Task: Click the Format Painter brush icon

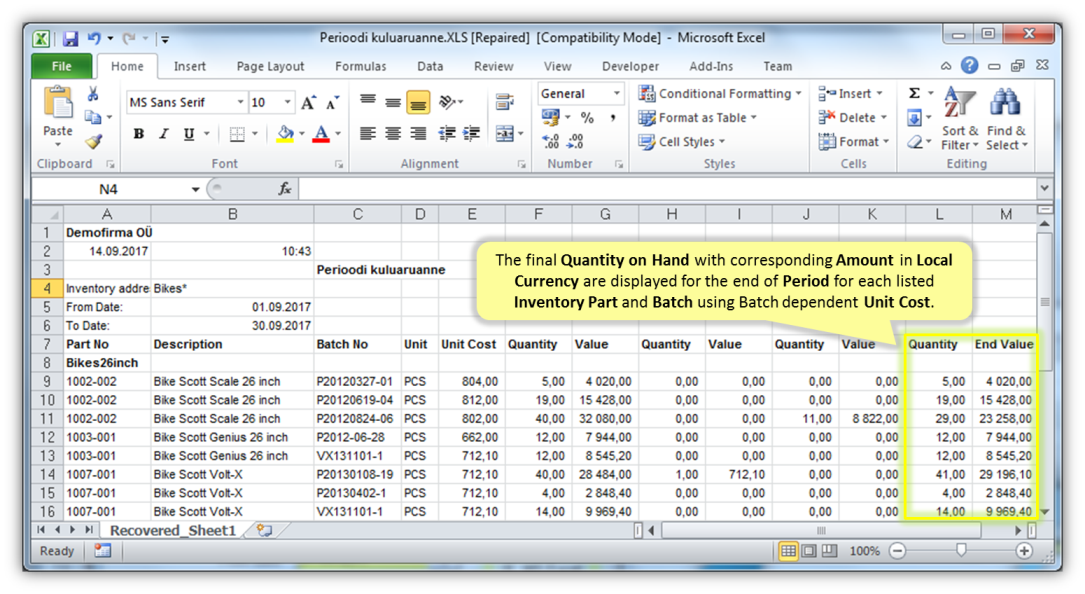Action: click(93, 141)
